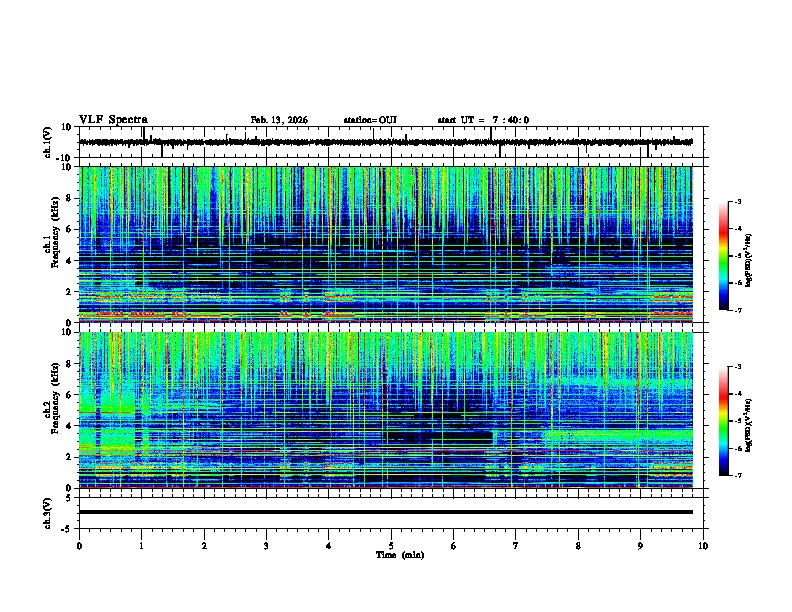Click the ch.1 color bar log(PSD) units label
Image resolution: width=792 pixels, height=612 pixels.
point(749,260)
